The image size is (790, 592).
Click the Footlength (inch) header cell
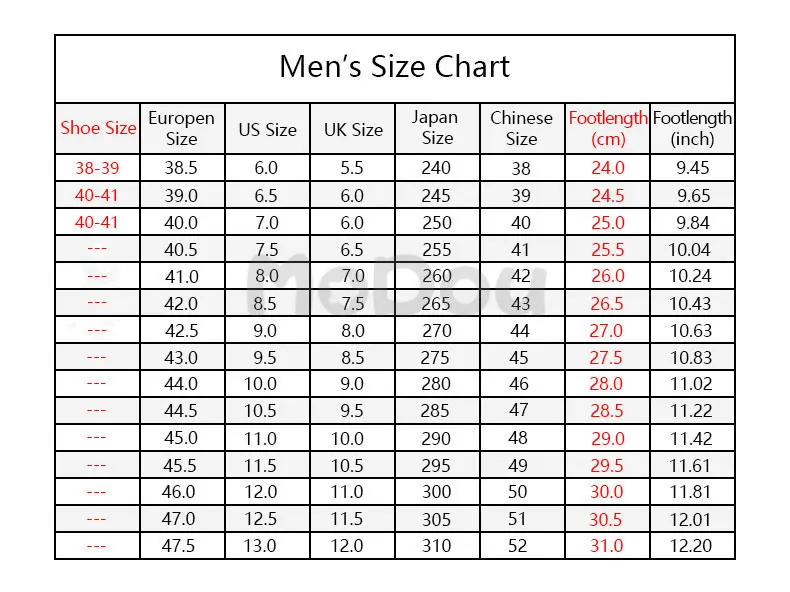click(692, 128)
